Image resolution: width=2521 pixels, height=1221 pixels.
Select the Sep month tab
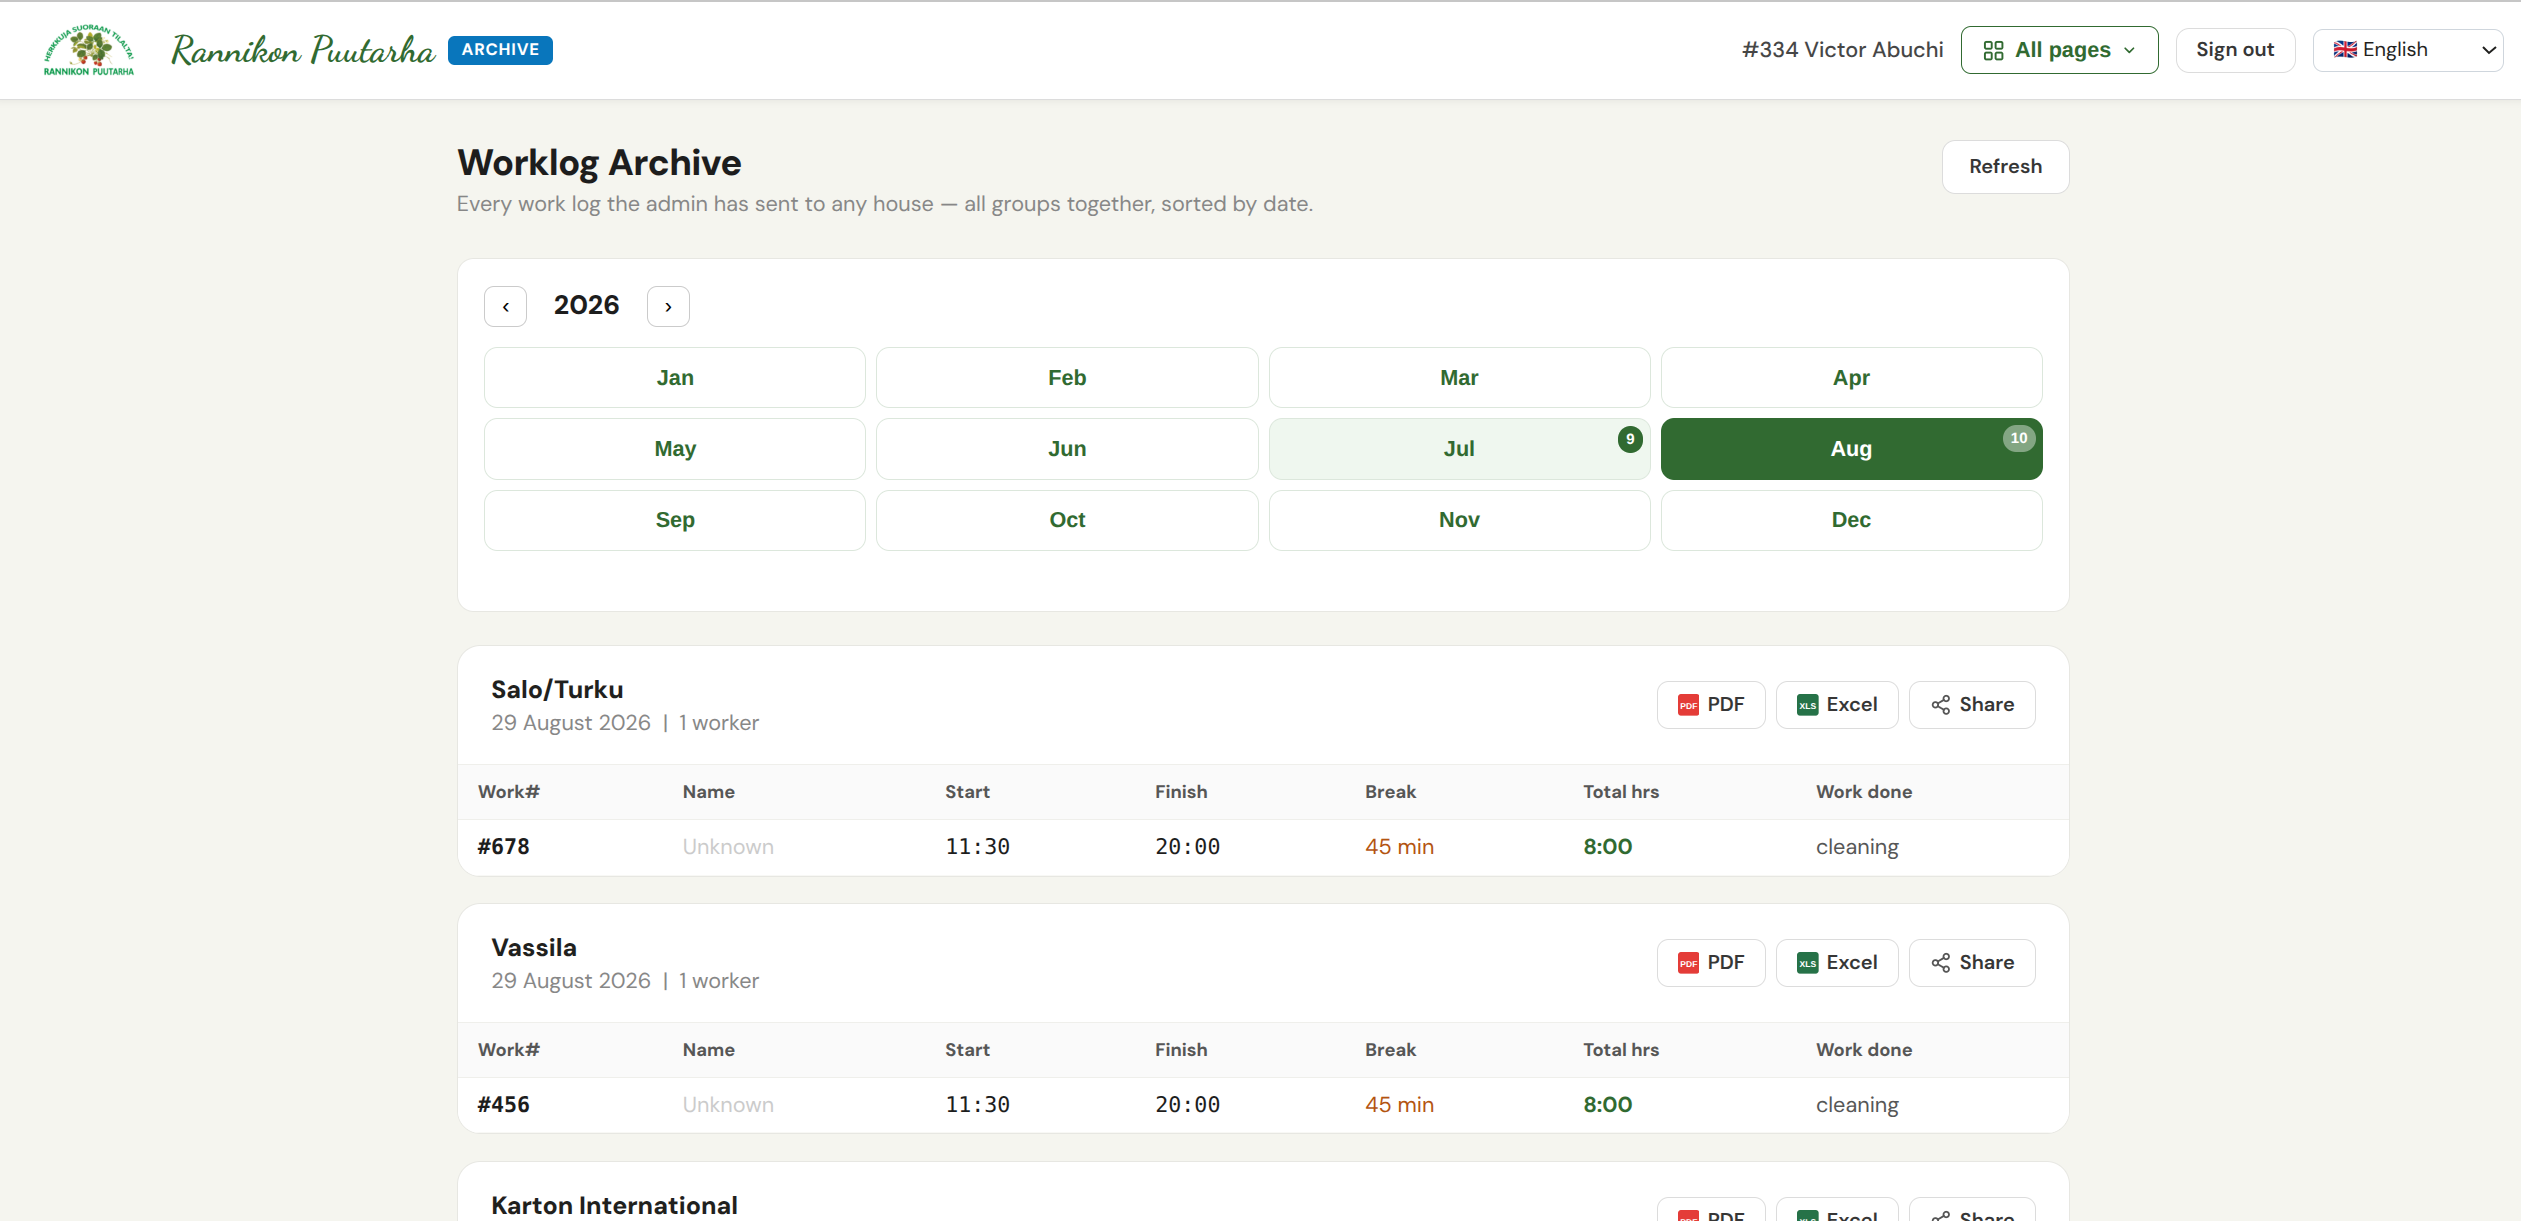[675, 520]
